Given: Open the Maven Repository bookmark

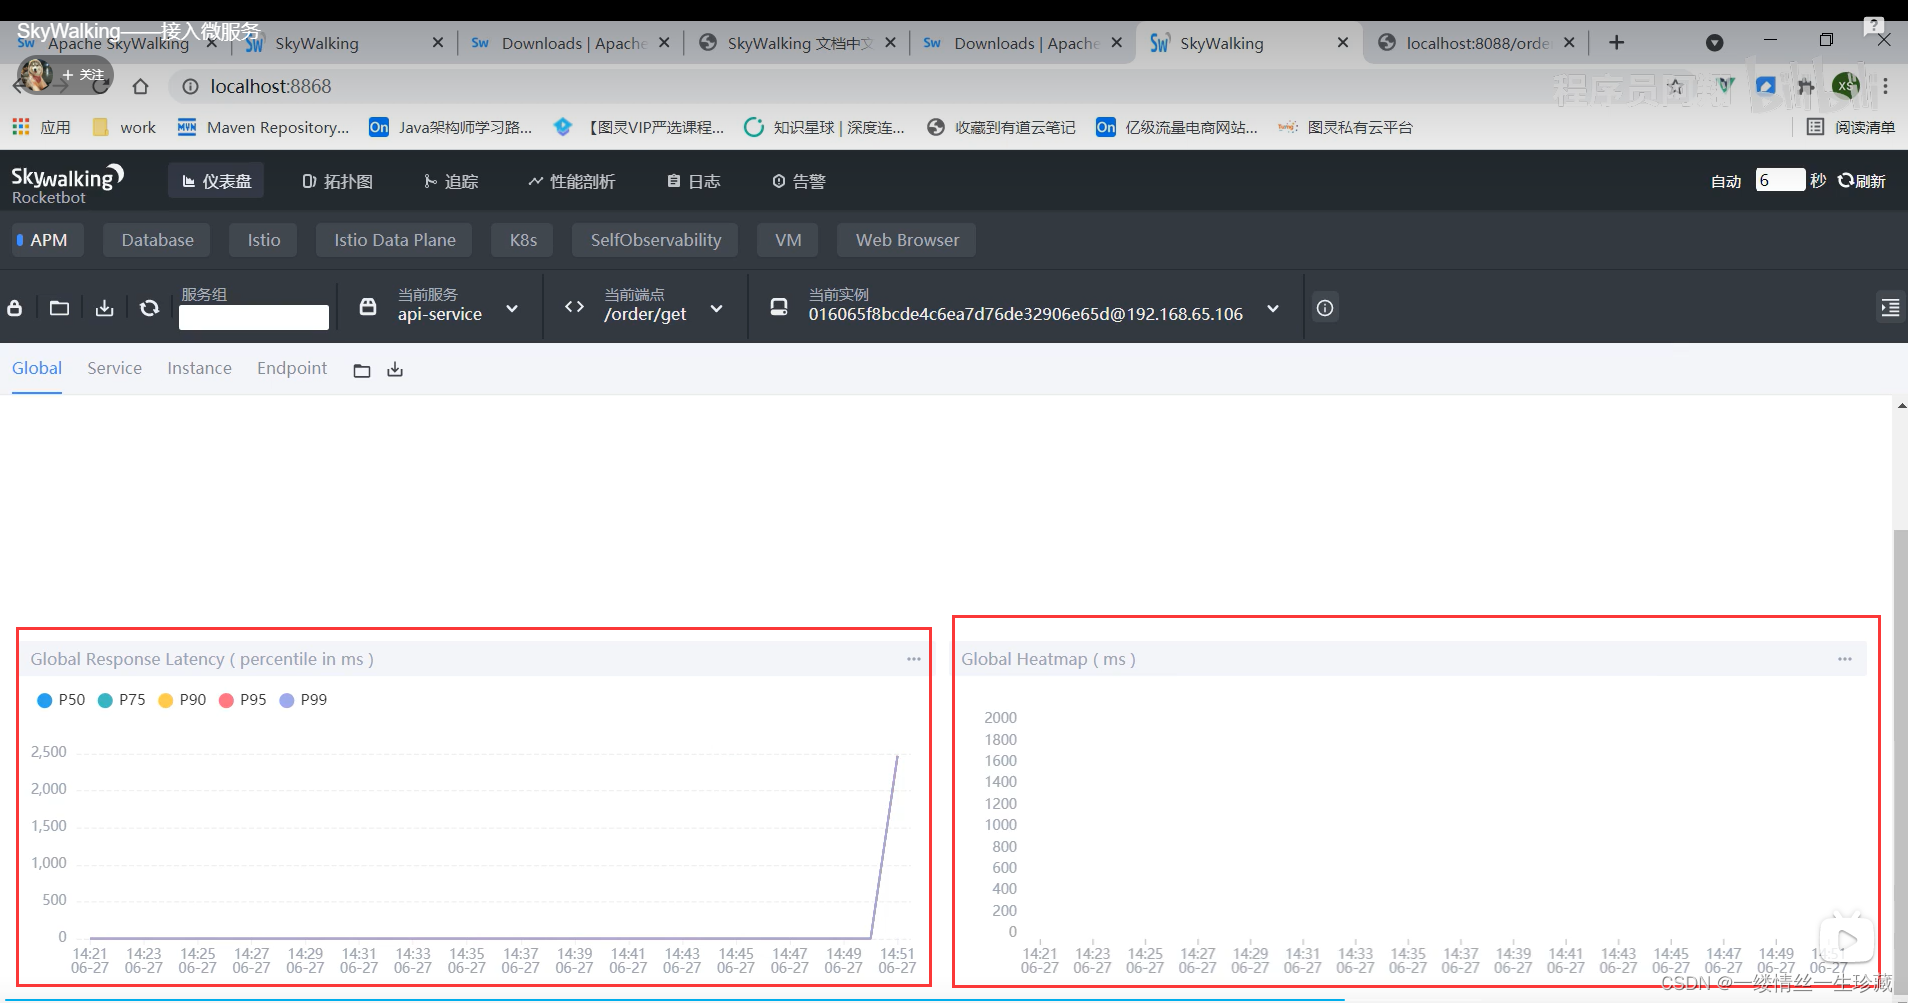Looking at the screenshot, I should tap(264, 127).
